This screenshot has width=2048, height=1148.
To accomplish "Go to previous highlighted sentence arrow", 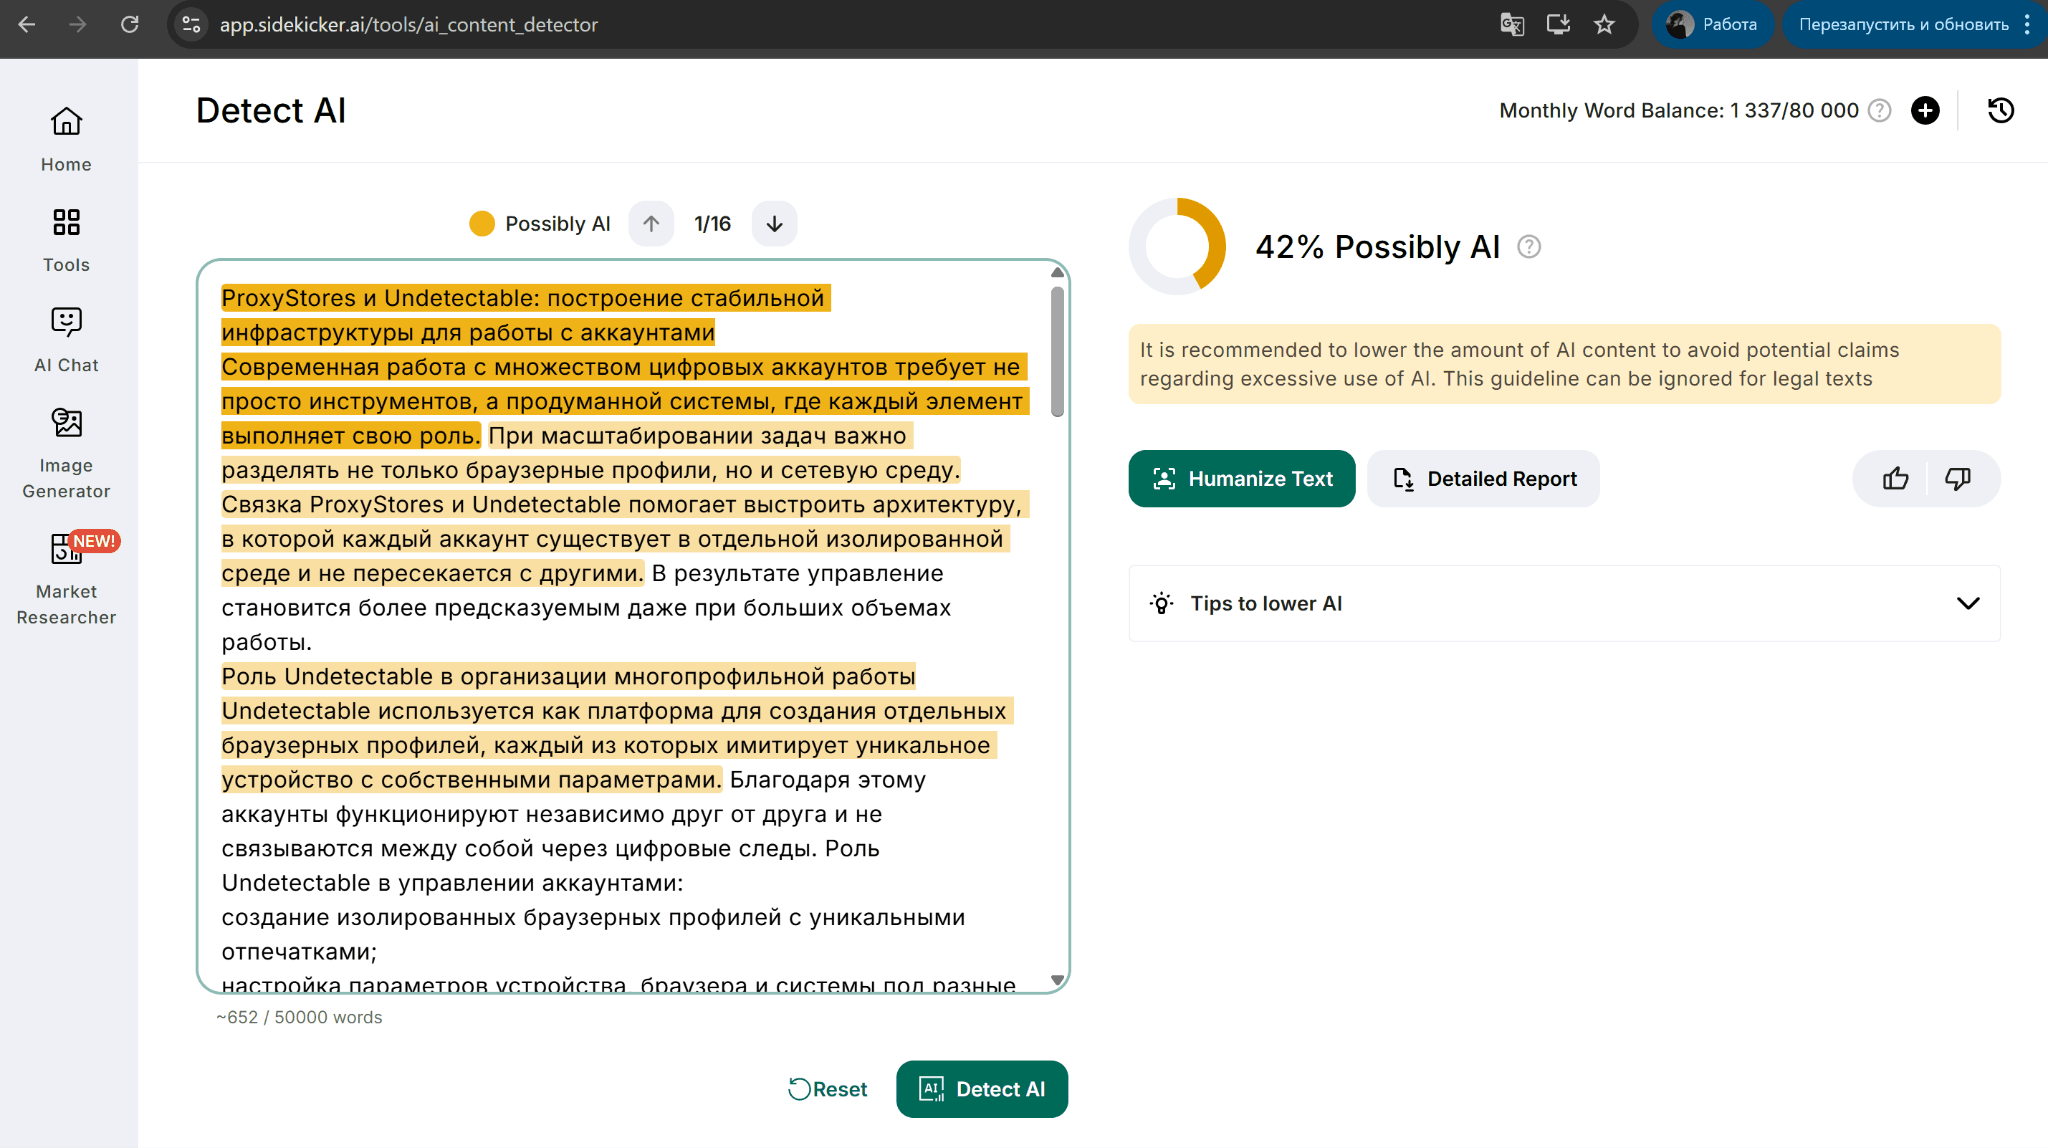I will pyautogui.click(x=651, y=224).
